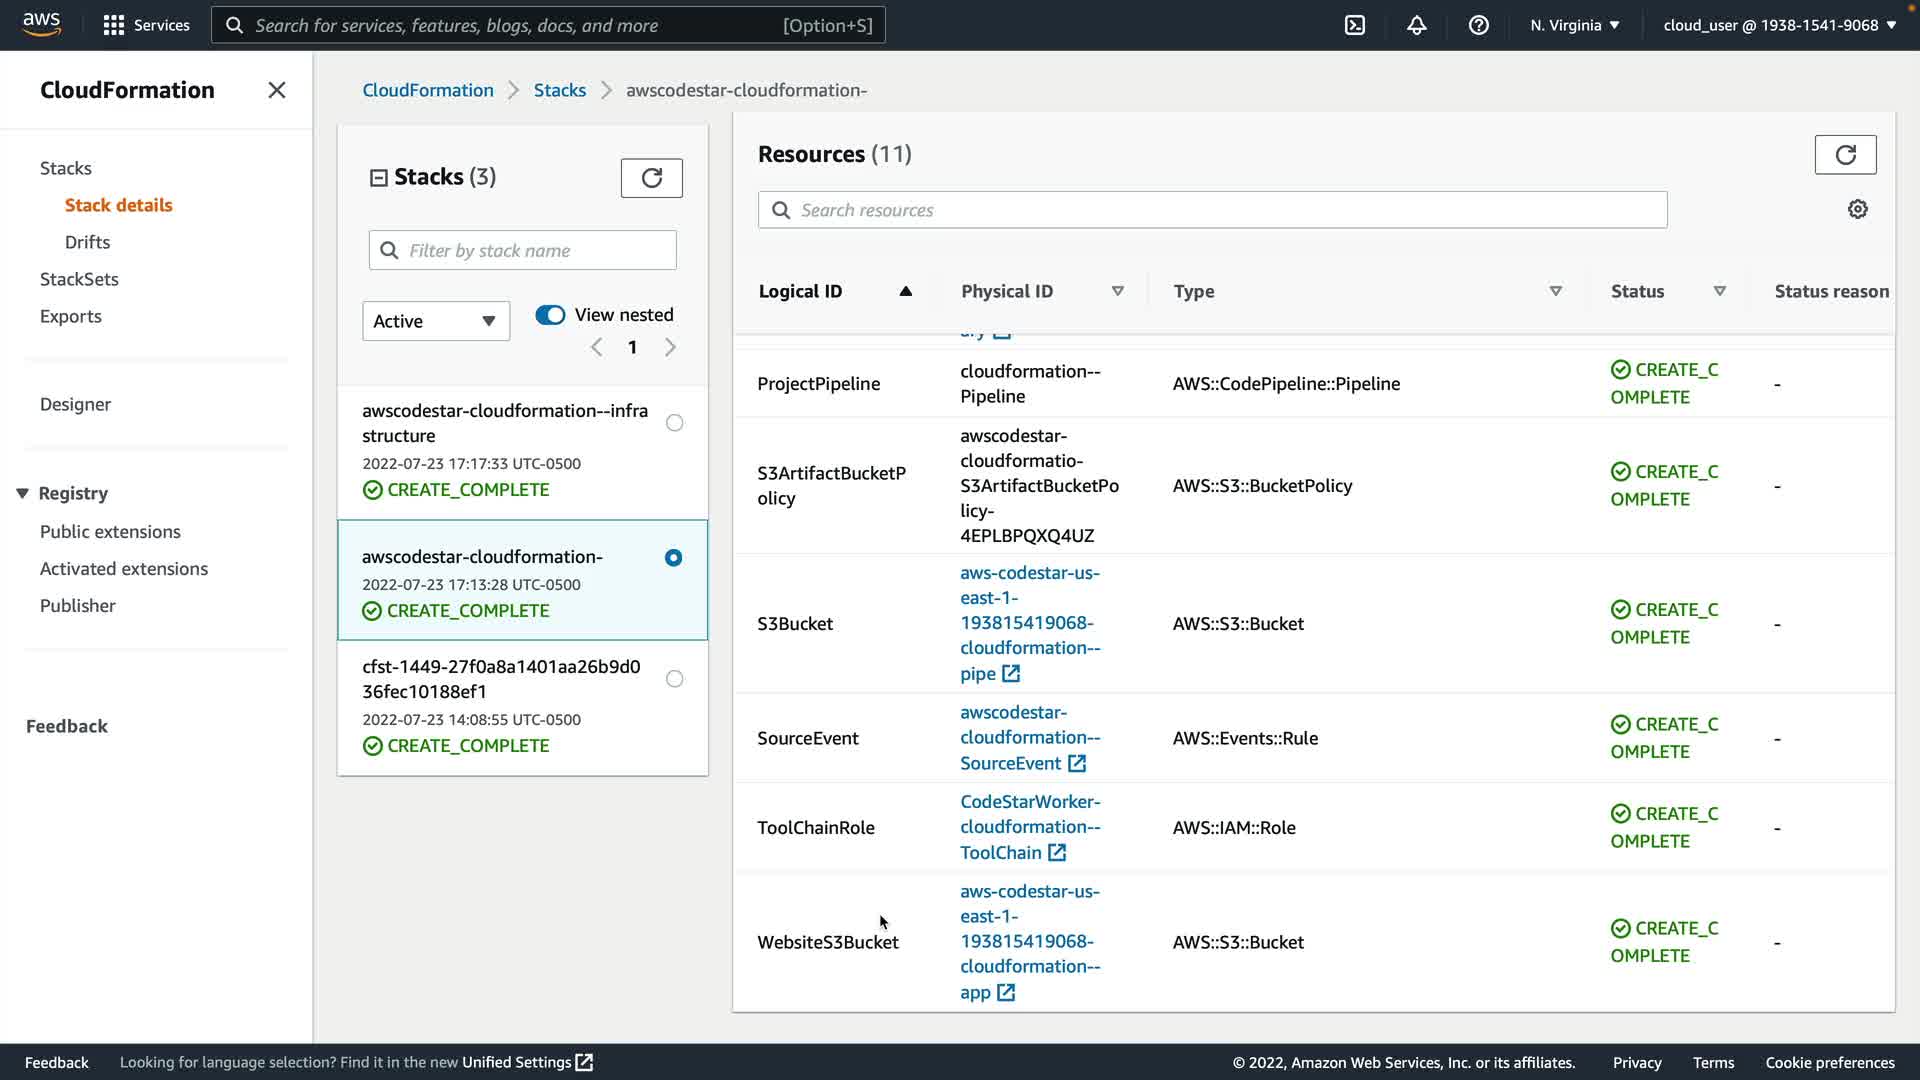Image resolution: width=1920 pixels, height=1080 pixels.
Task: Refresh the Resources table
Action: click(x=1845, y=155)
